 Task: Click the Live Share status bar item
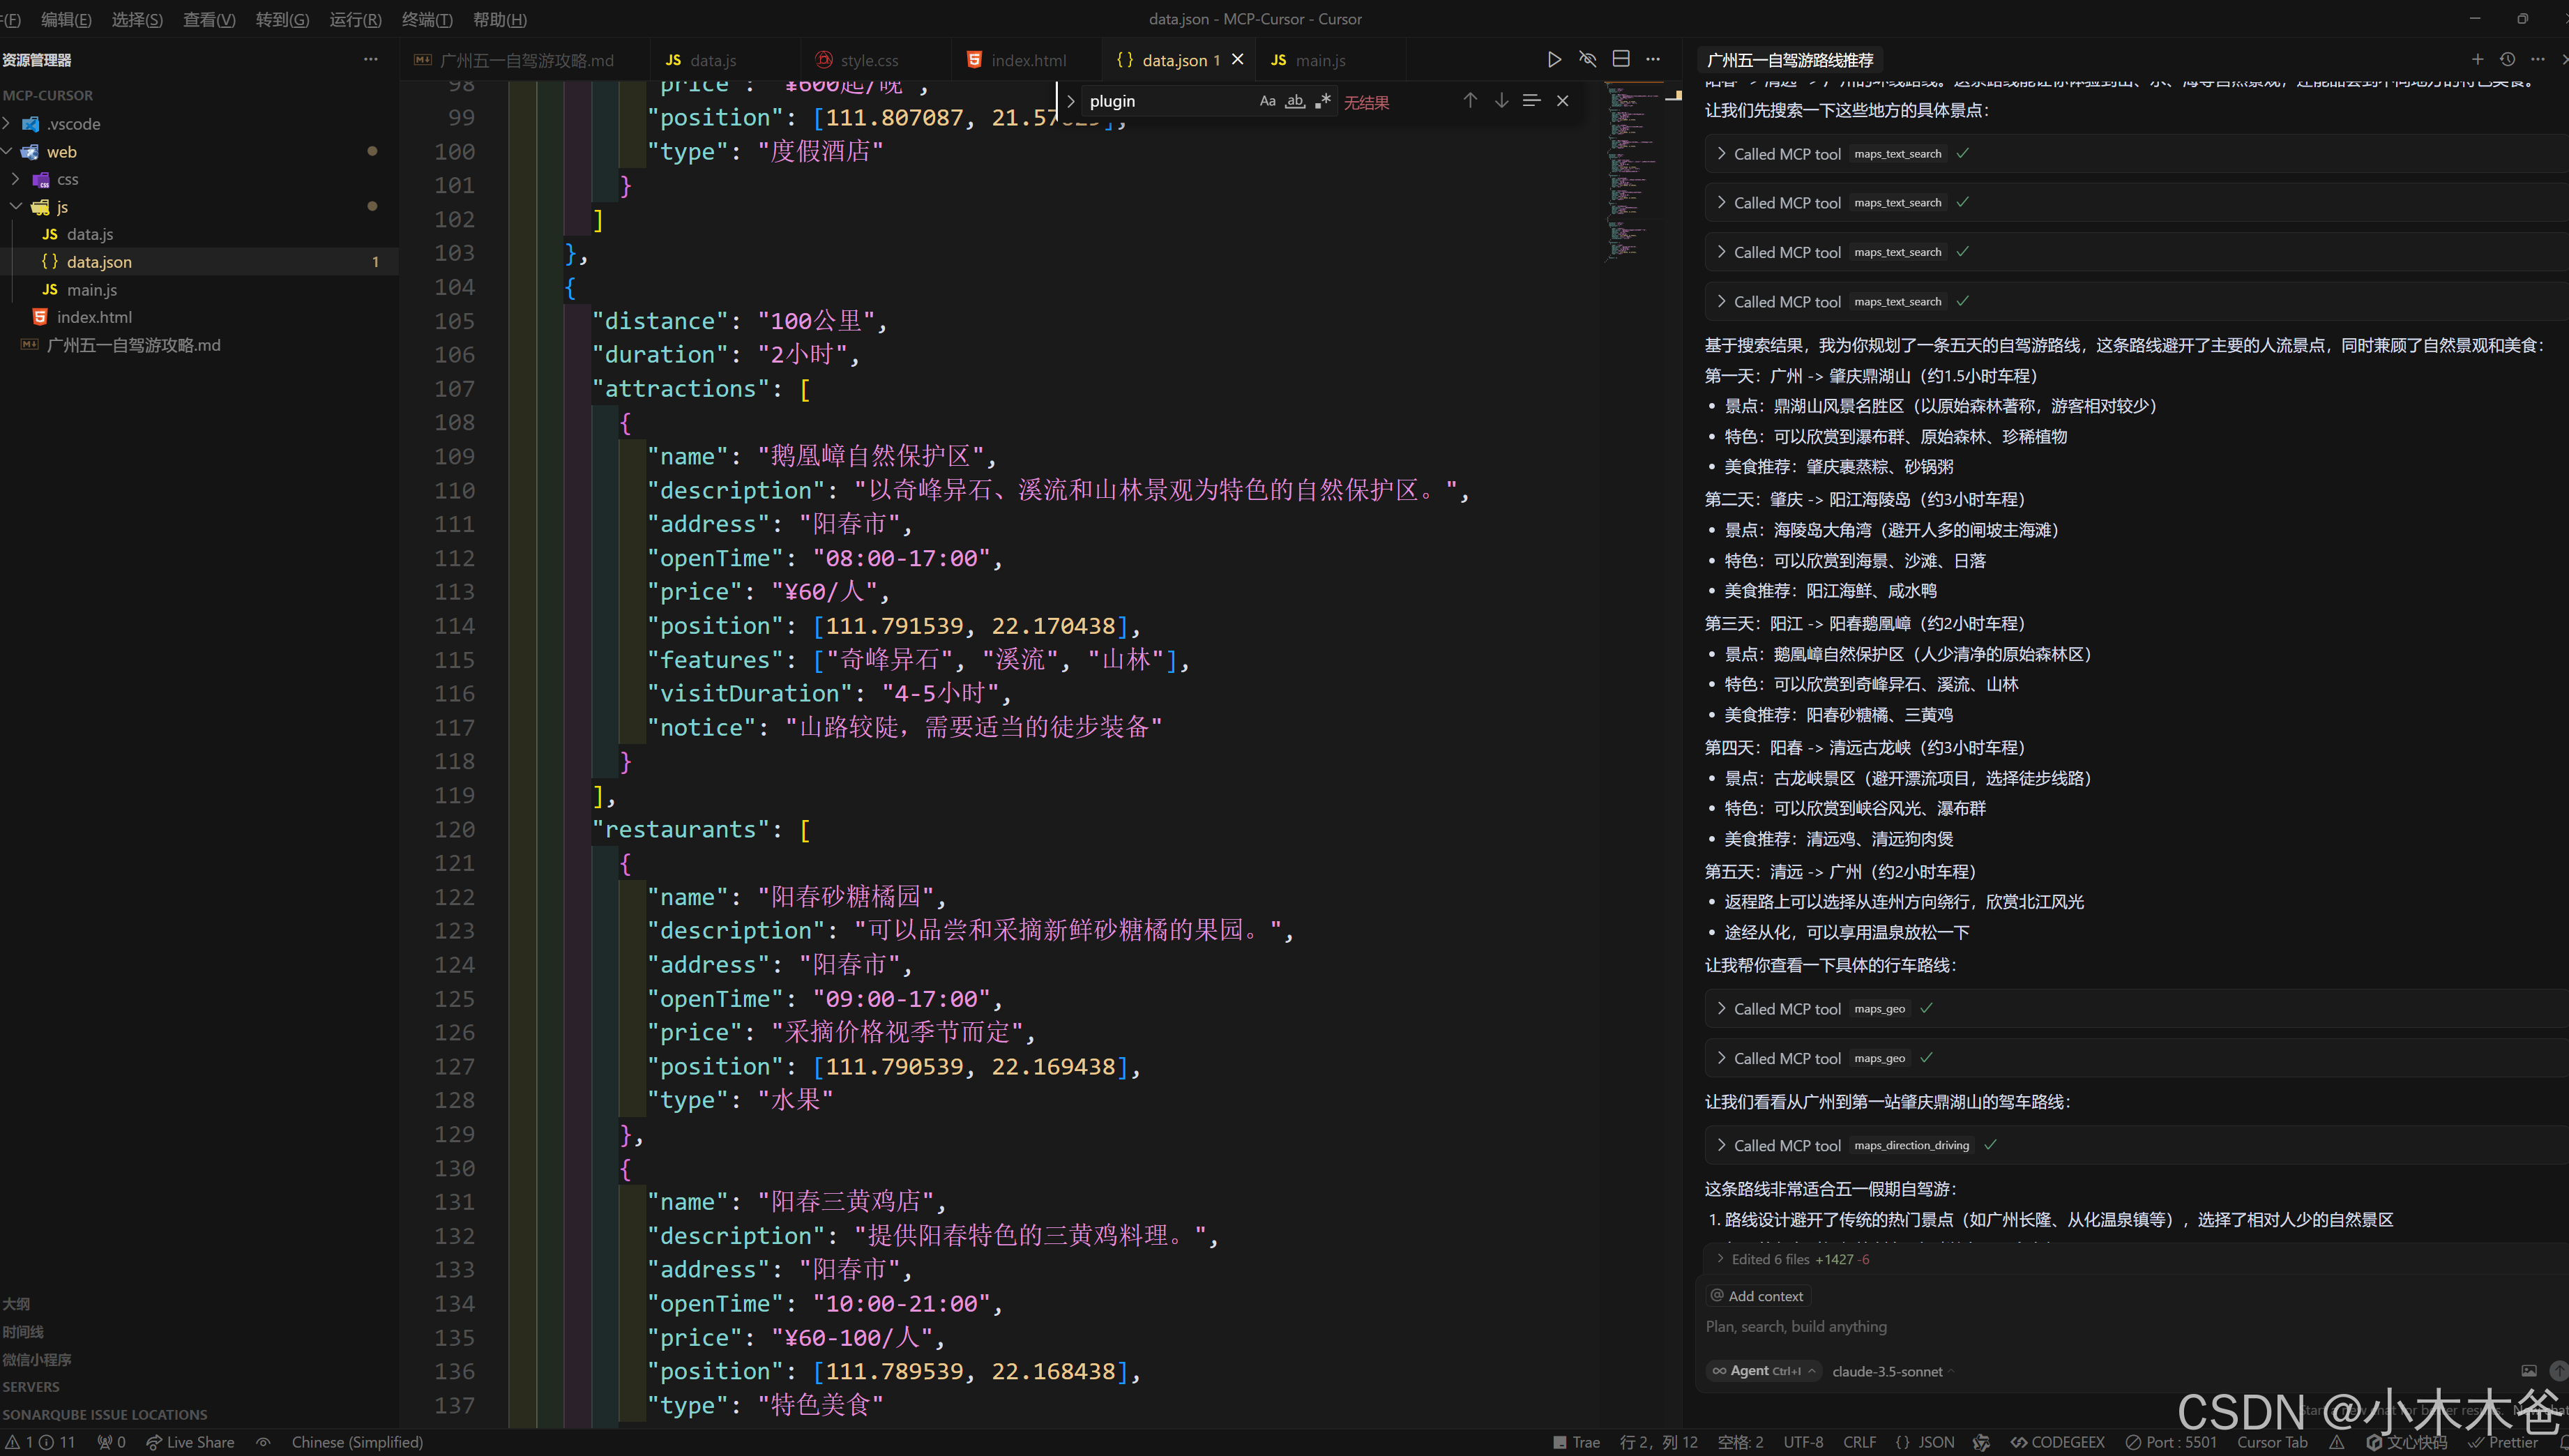(x=190, y=1442)
